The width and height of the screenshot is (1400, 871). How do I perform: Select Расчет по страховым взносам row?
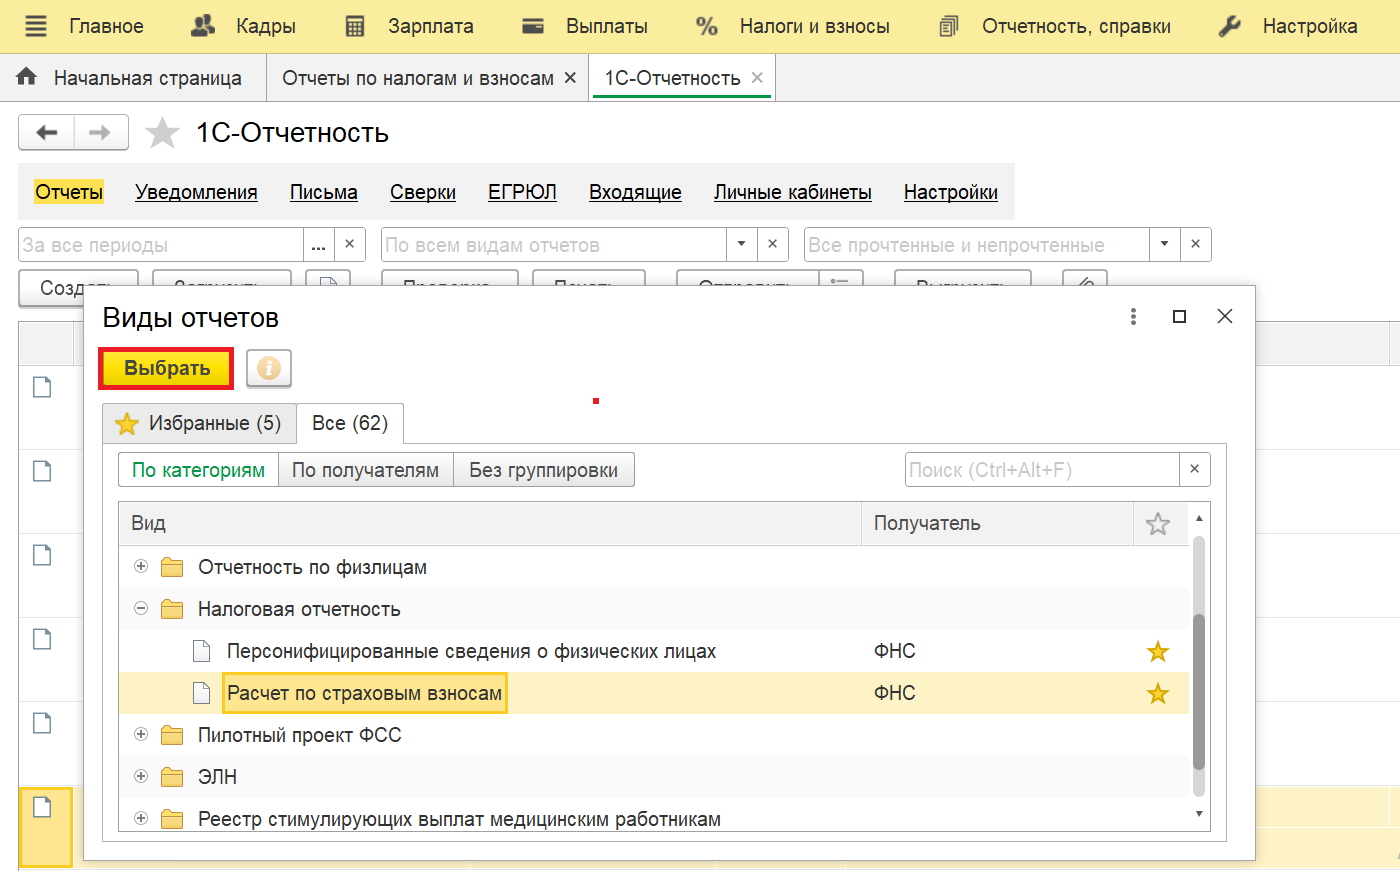click(x=654, y=694)
